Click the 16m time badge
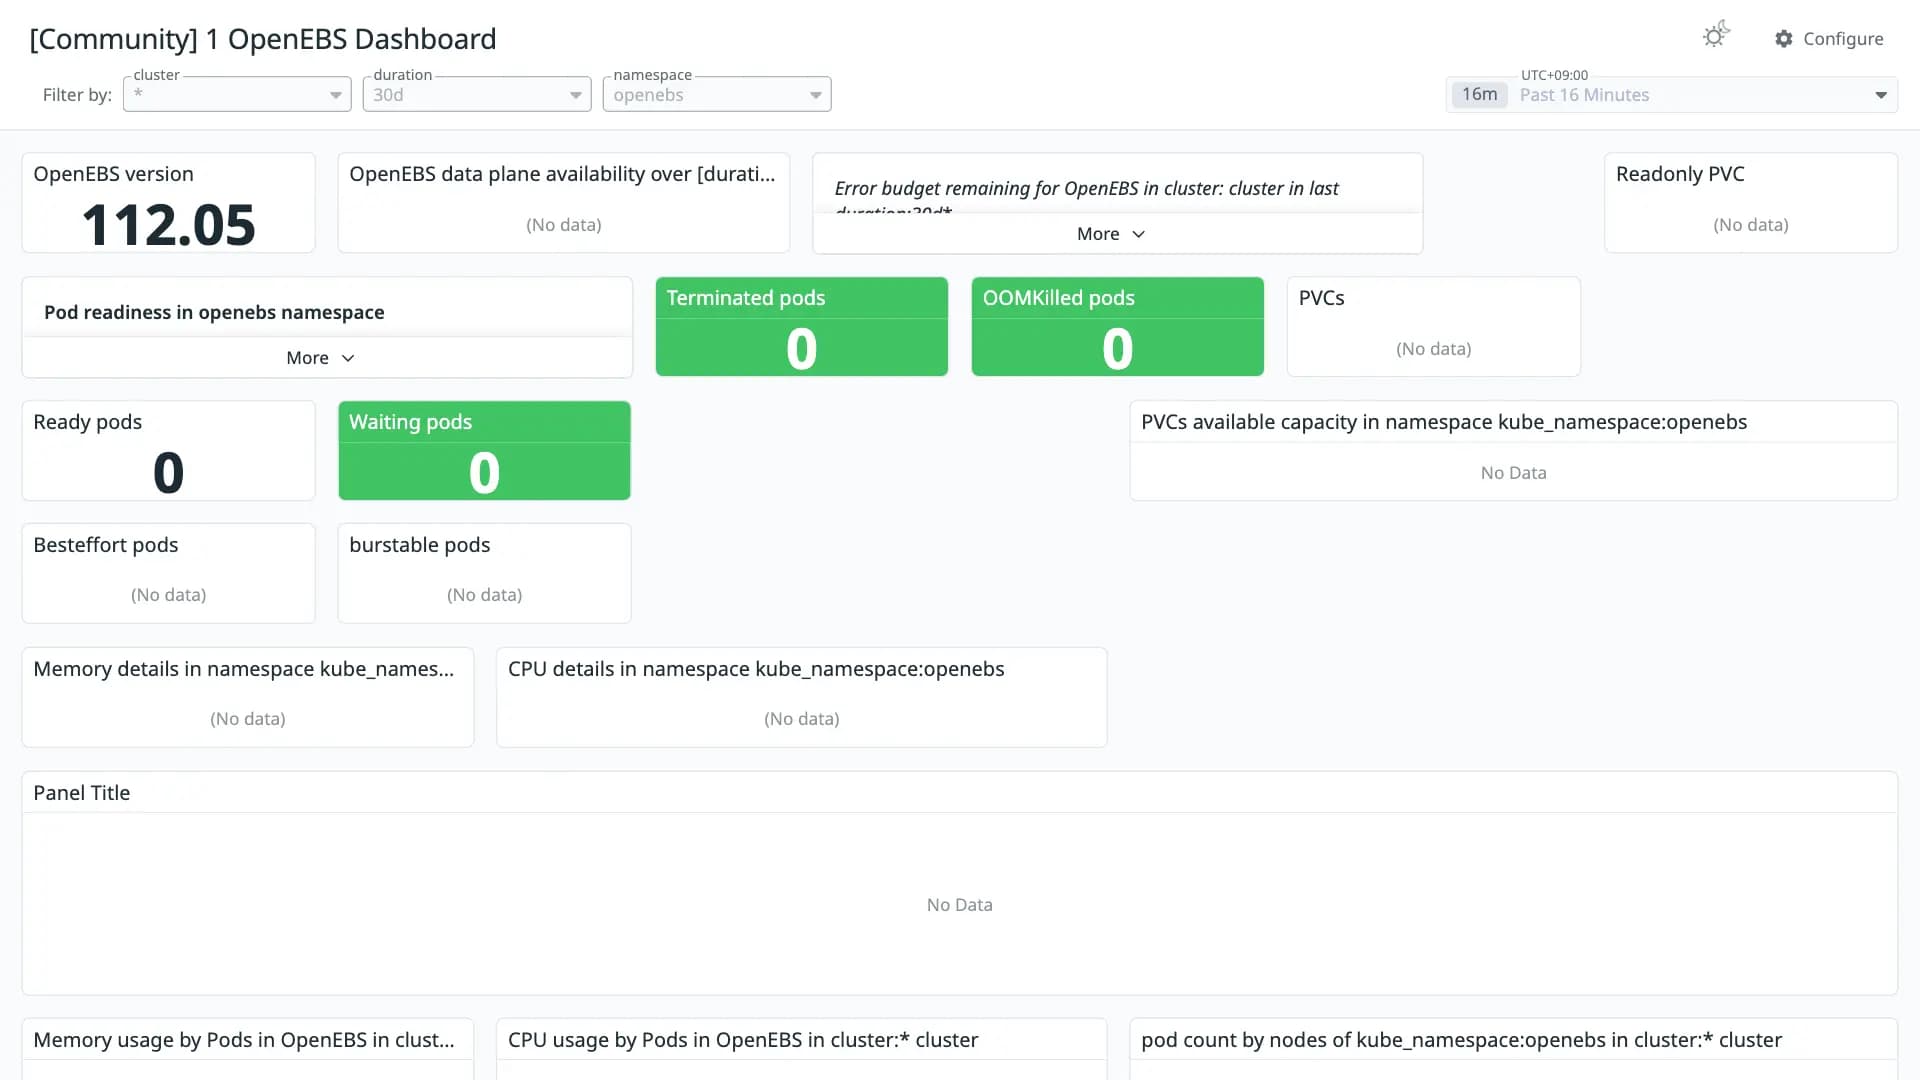This screenshot has width=1920, height=1080. point(1479,94)
